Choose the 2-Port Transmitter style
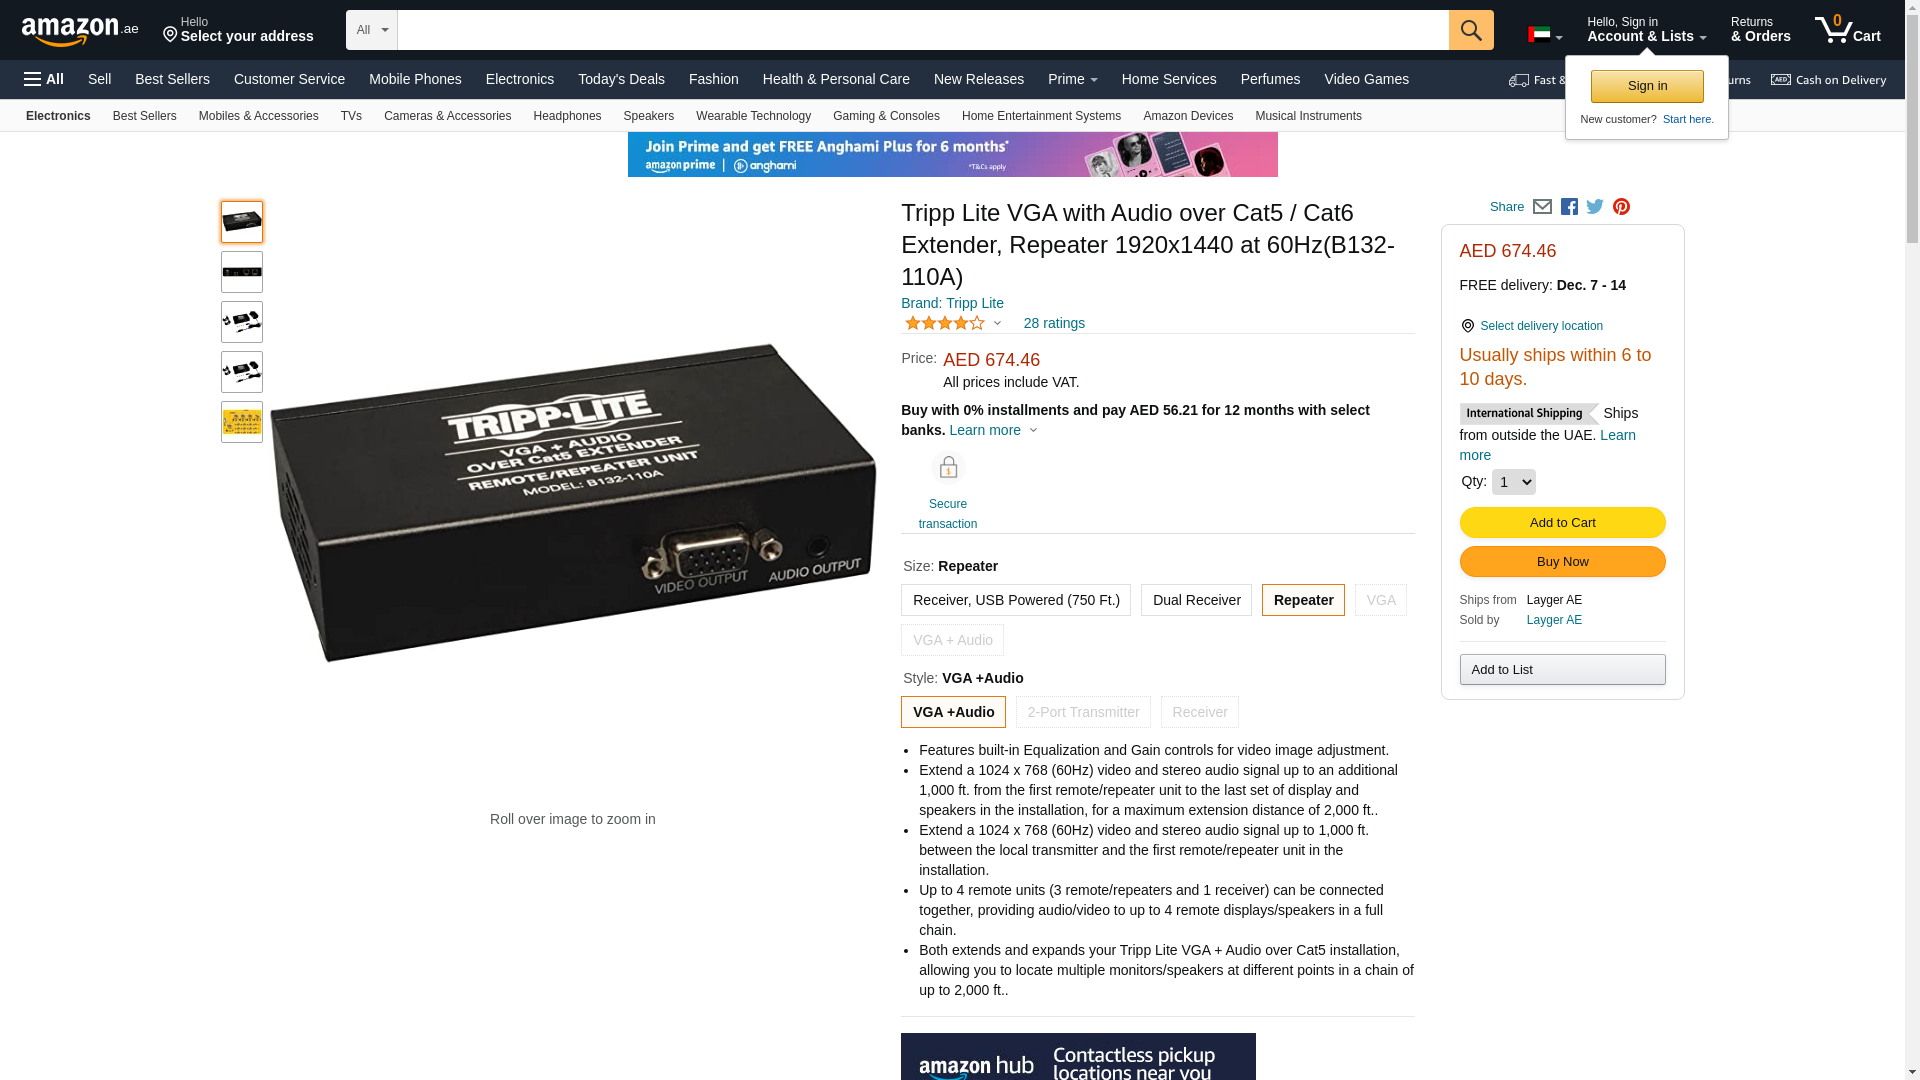 [1083, 712]
